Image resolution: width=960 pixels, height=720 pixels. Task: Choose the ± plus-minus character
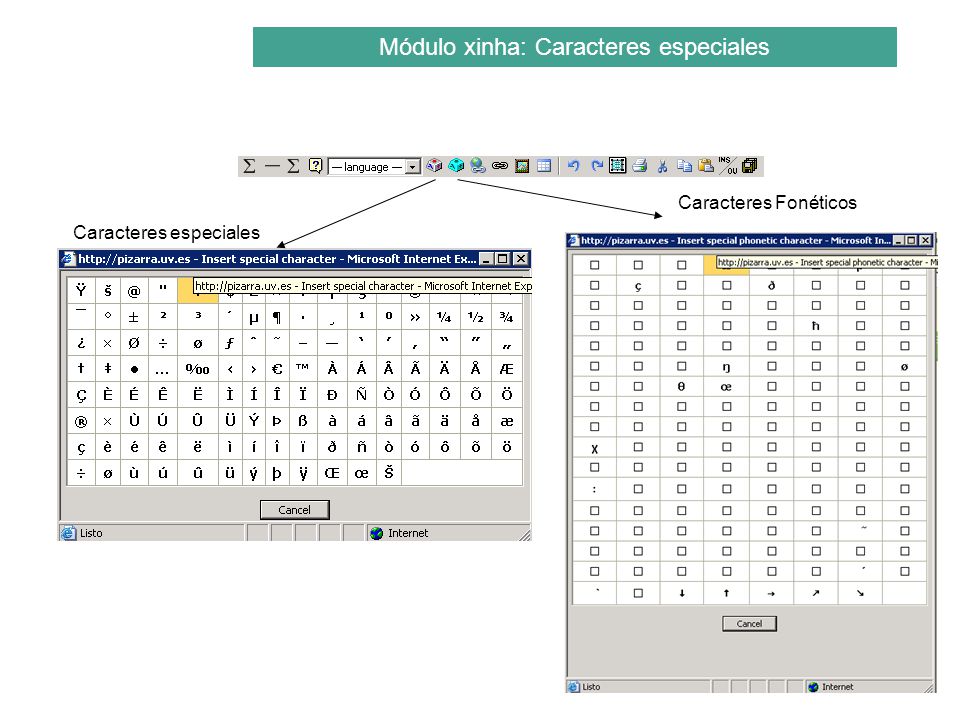pos(134,317)
